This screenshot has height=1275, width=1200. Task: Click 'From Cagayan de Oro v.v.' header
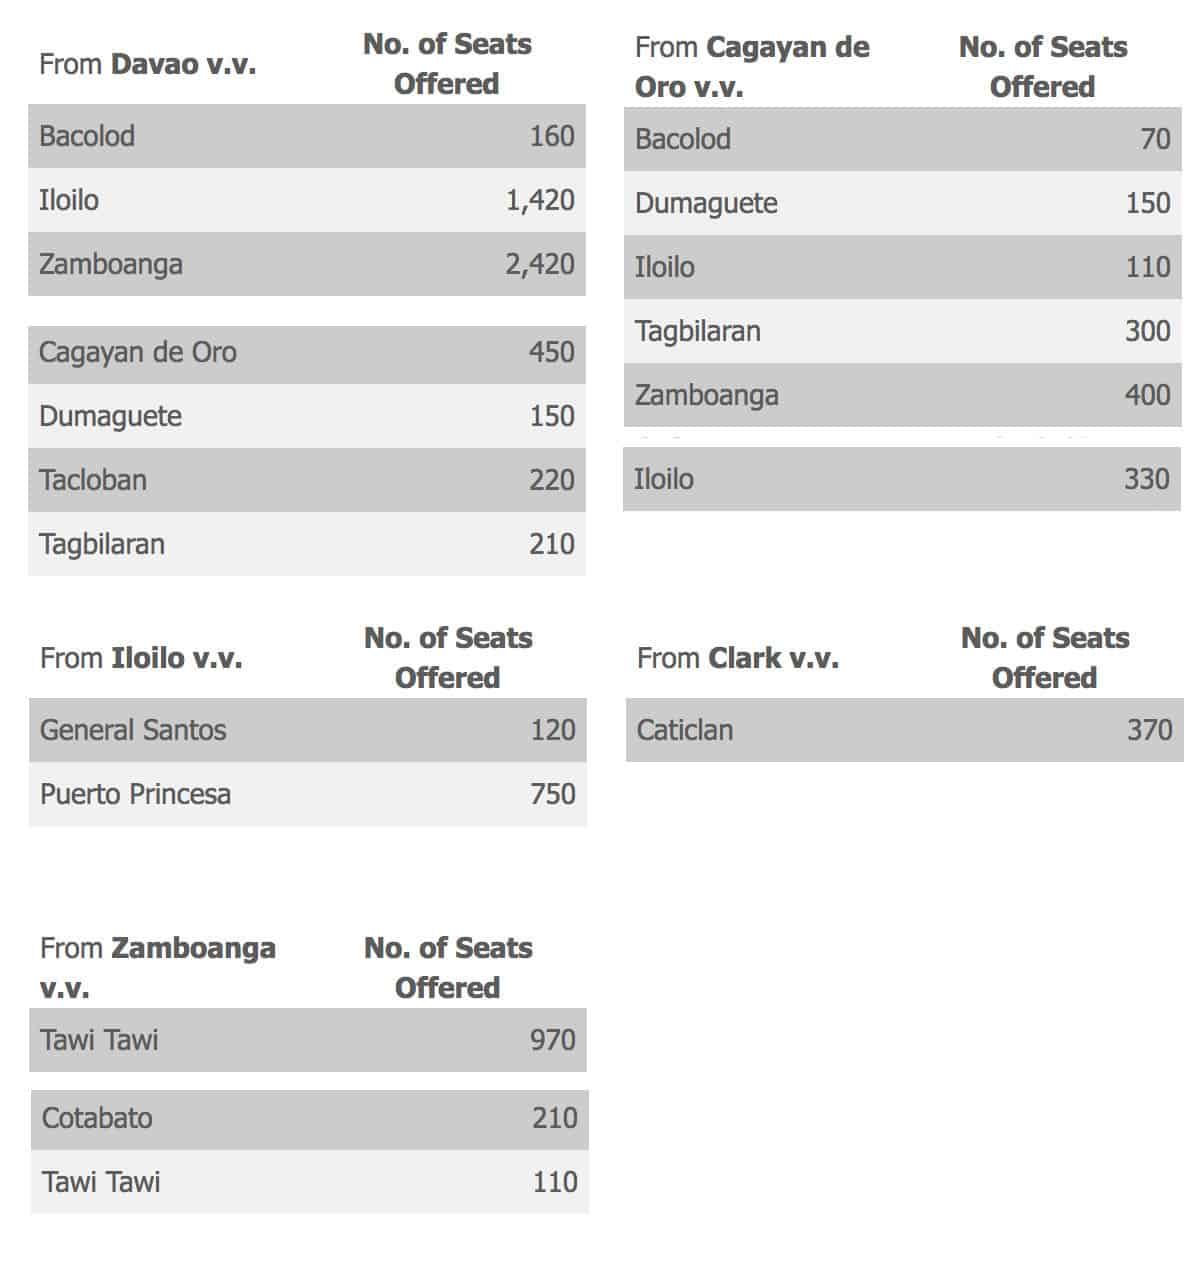752,67
